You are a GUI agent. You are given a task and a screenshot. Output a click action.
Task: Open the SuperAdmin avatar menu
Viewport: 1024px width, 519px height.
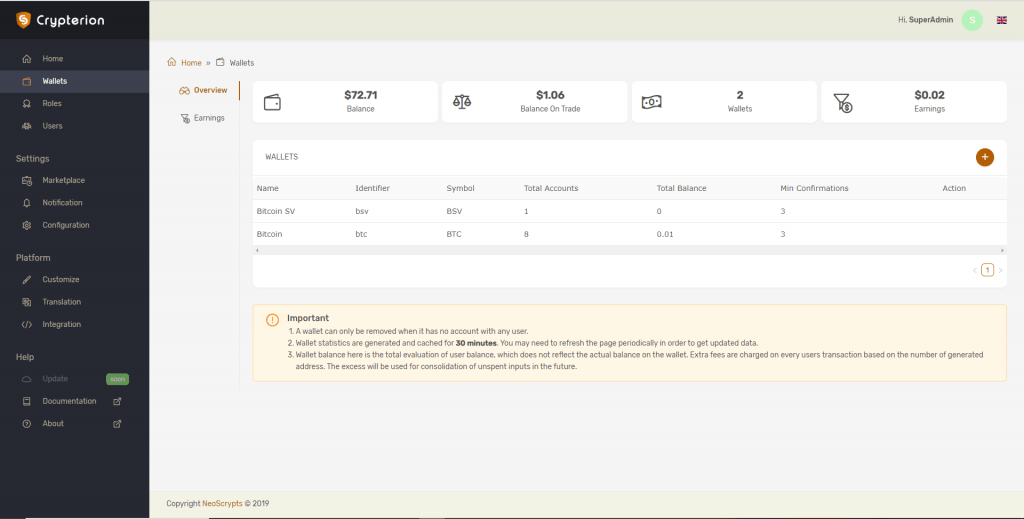[x=972, y=20]
